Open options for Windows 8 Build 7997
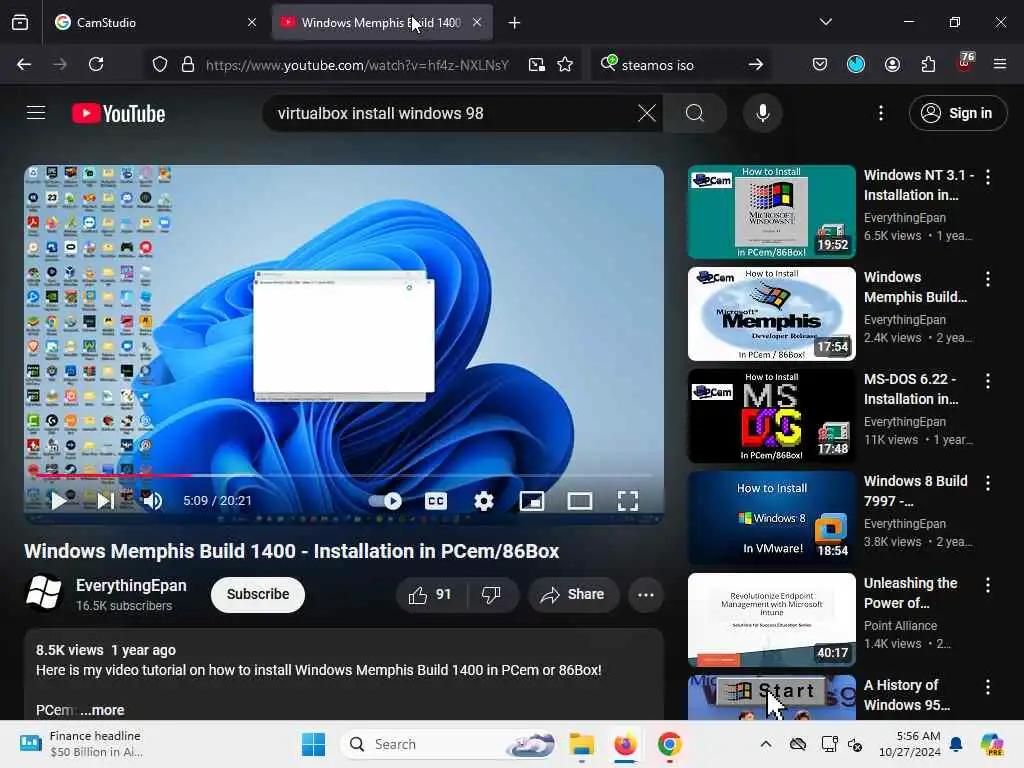Viewport: 1024px width, 768px height. 988,483
